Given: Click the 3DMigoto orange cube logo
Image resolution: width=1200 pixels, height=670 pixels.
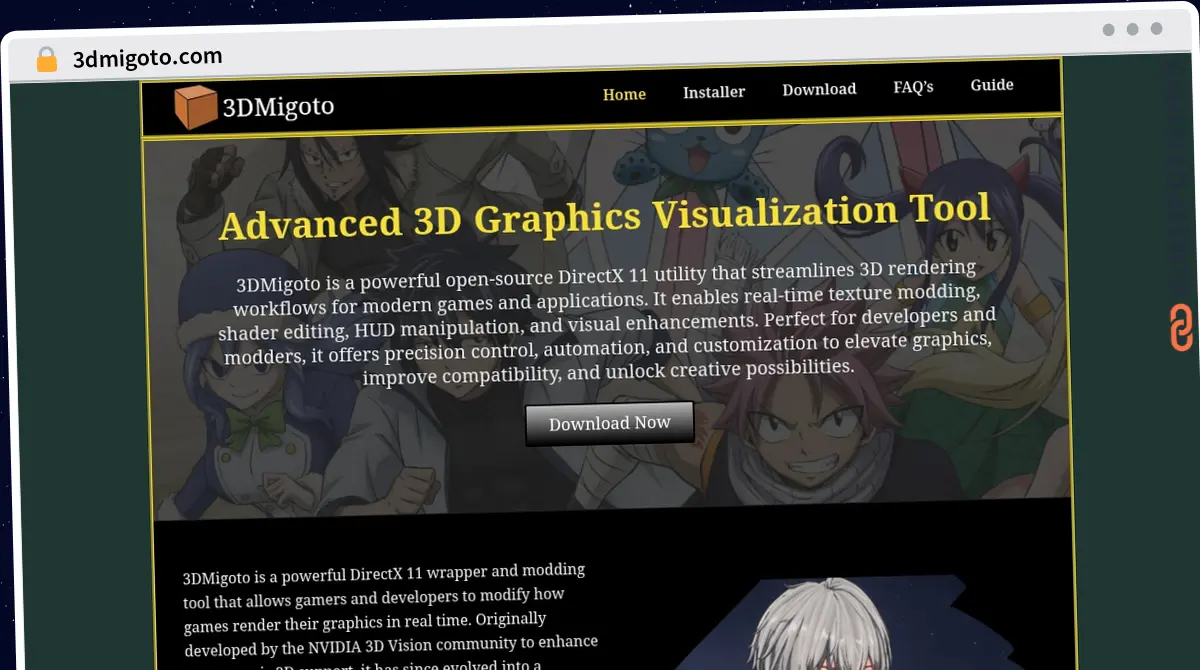Looking at the screenshot, I should click(x=195, y=107).
